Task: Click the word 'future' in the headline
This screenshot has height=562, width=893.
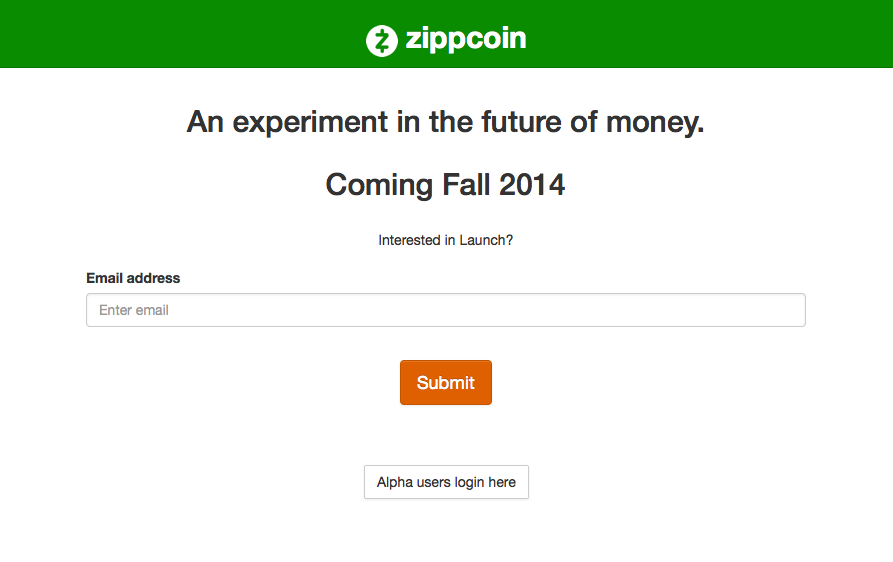Action: click(521, 122)
